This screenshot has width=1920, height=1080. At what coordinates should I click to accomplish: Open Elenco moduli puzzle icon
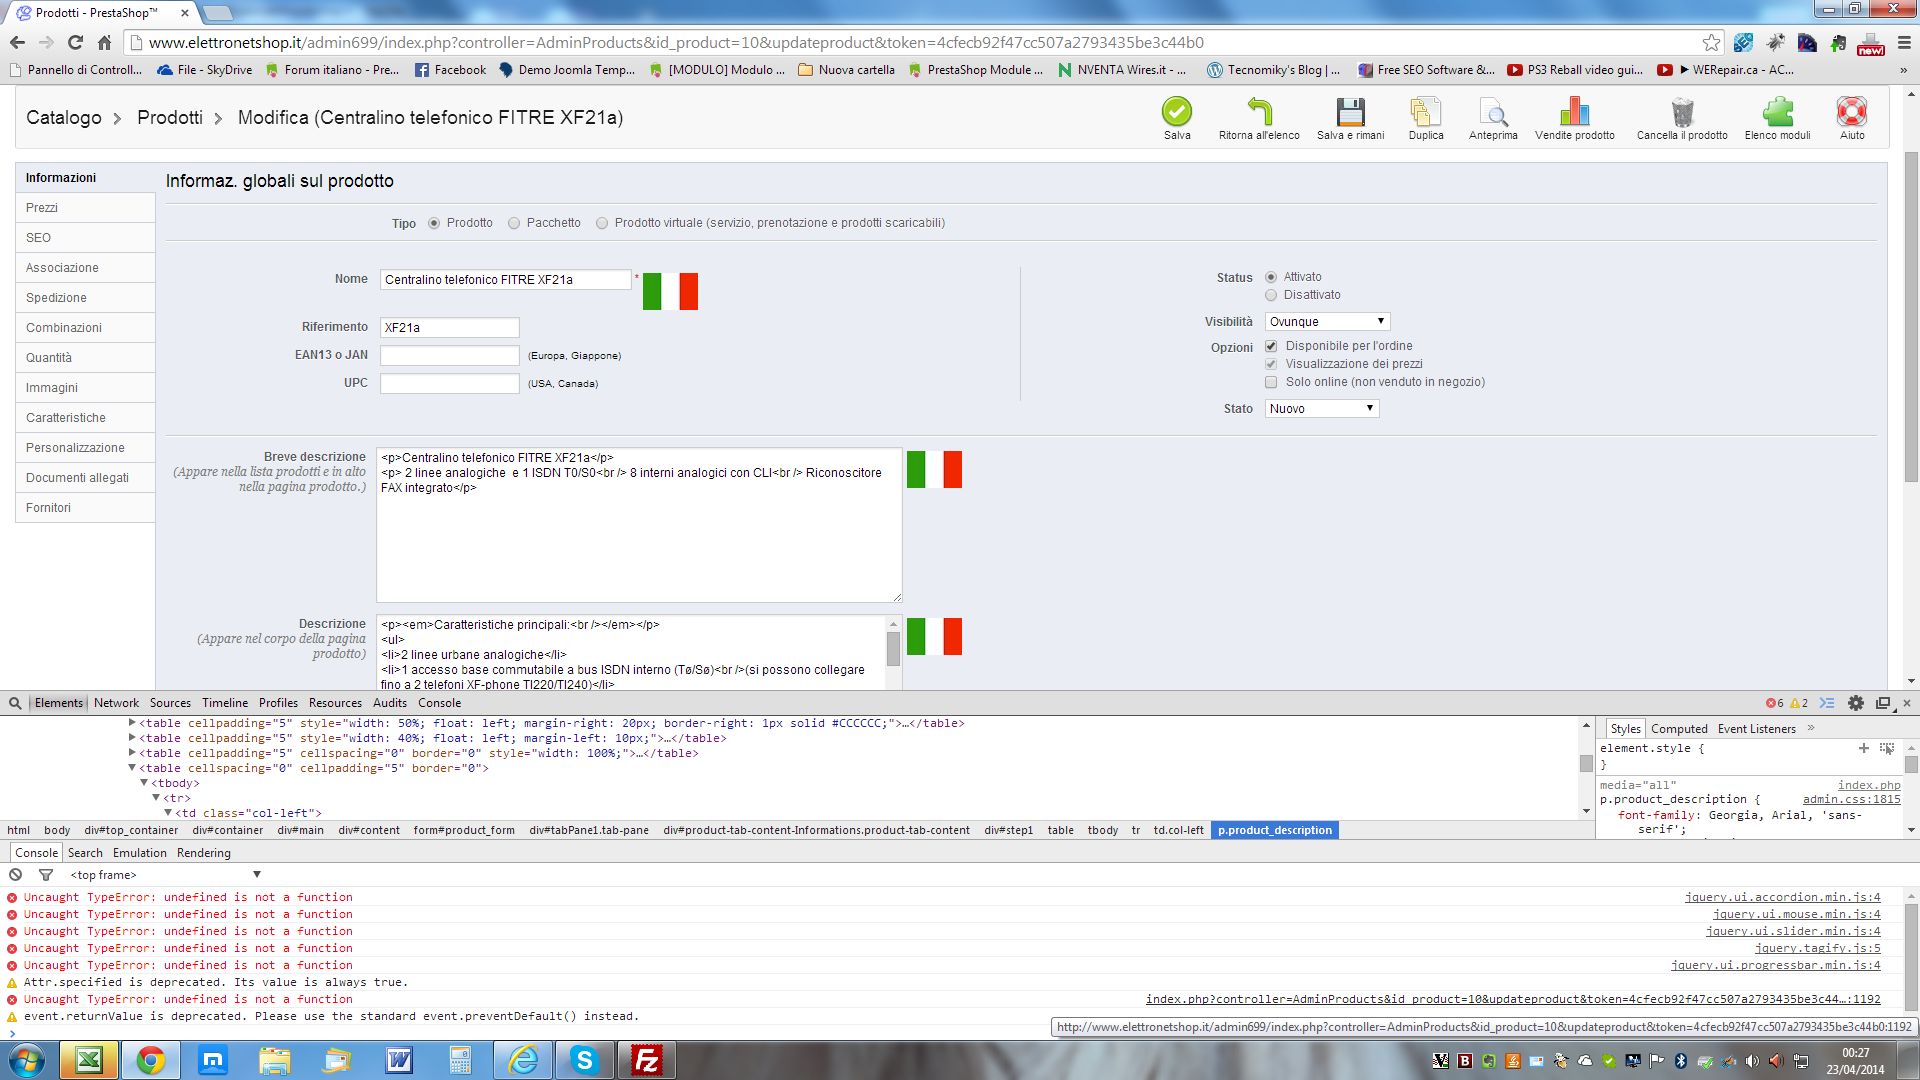[x=1777, y=111]
